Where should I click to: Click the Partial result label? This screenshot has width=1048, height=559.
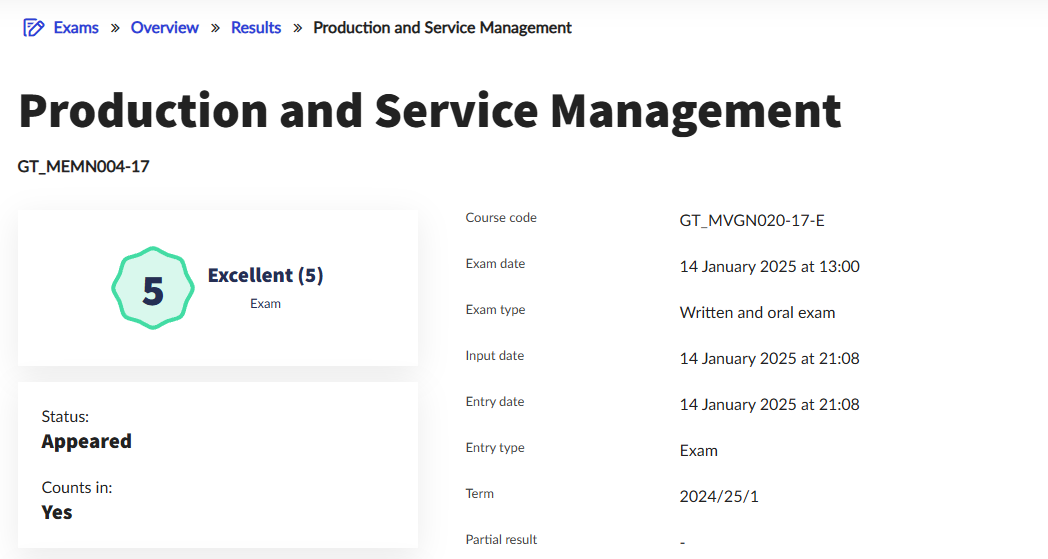pyautogui.click(x=501, y=540)
